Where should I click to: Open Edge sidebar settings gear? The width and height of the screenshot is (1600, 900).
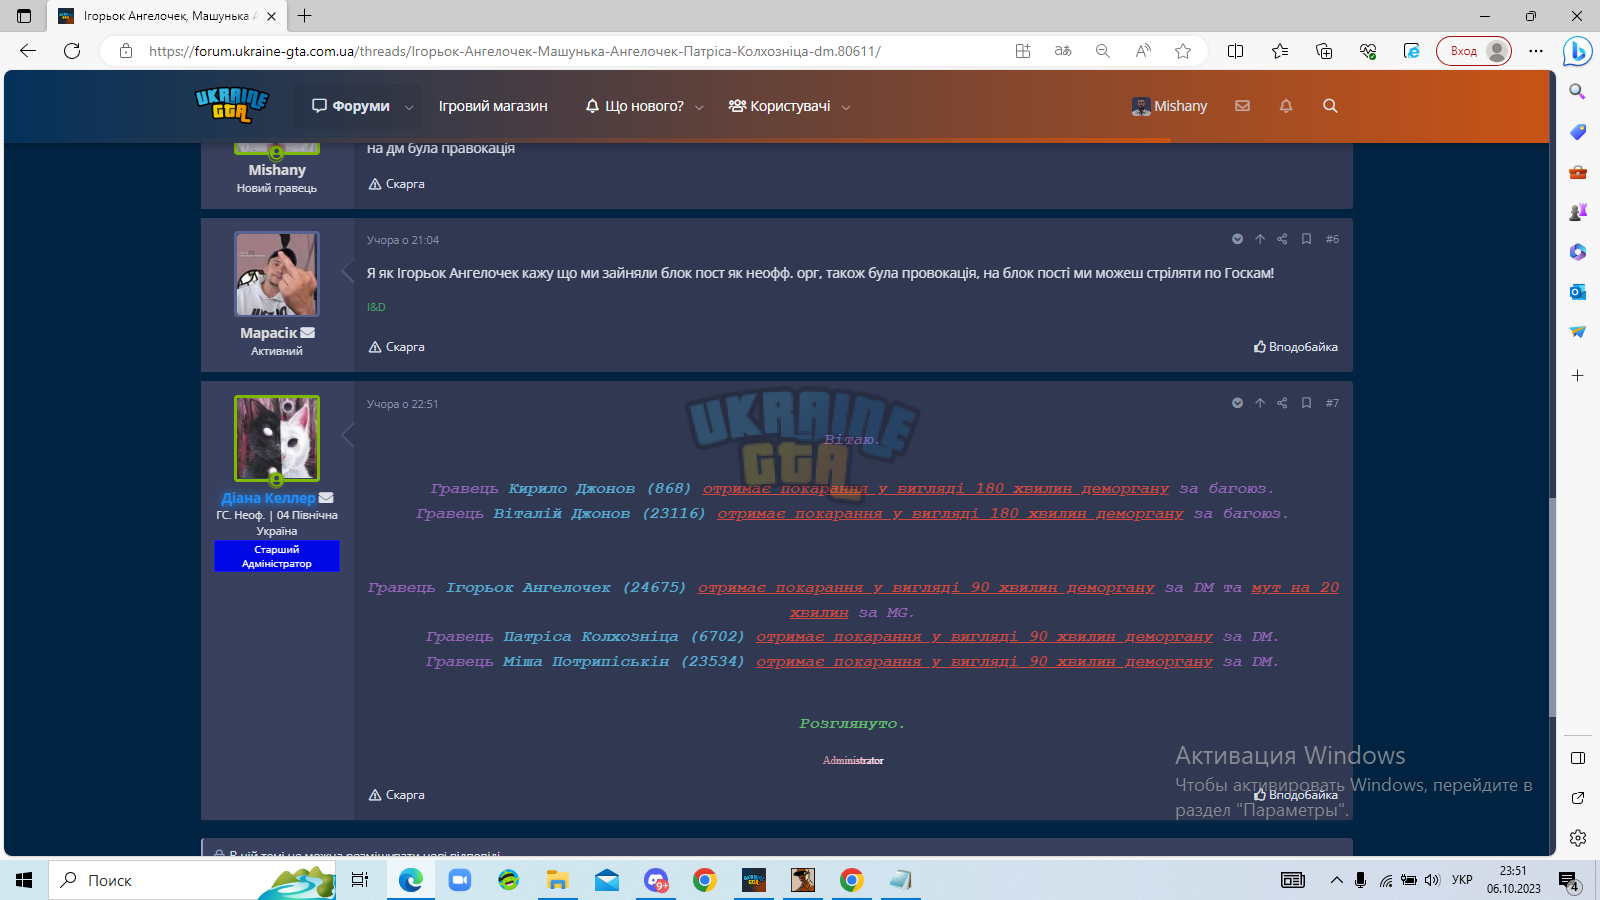point(1578,838)
